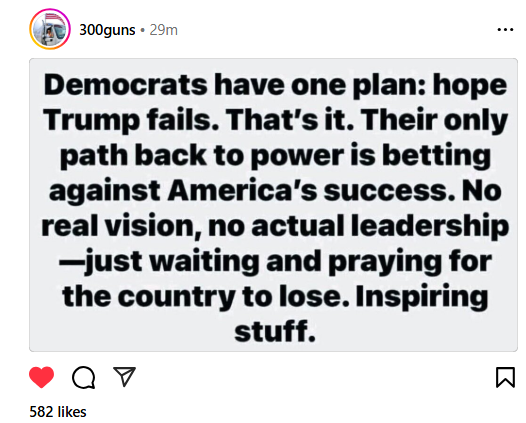Screen dimensions: 526x423
Task: Expand post options via ellipsis icon
Action: [505, 30]
